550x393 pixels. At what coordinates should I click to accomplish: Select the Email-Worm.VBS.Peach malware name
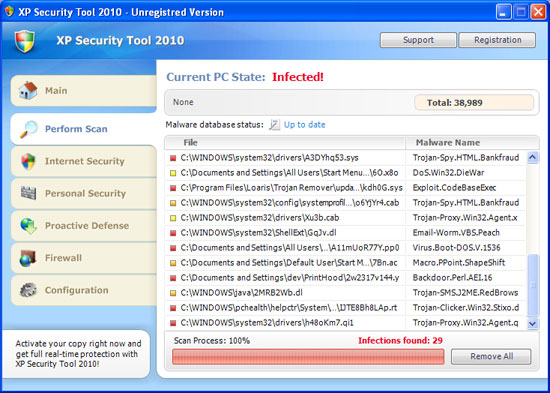click(x=456, y=233)
